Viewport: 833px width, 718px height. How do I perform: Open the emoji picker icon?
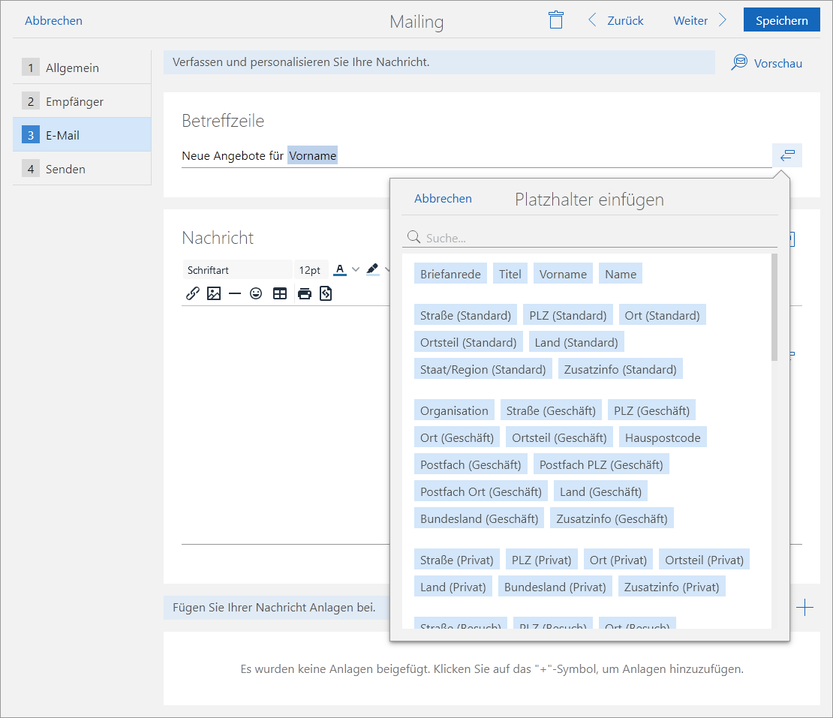pos(257,293)
